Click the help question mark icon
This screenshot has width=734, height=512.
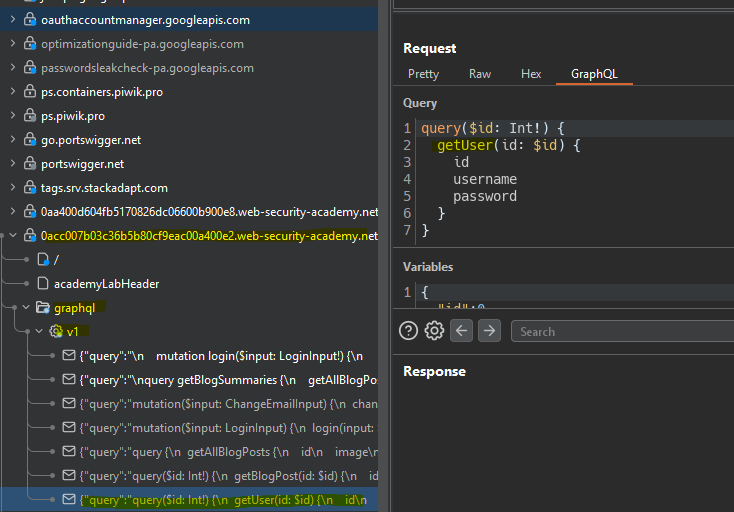408,331
